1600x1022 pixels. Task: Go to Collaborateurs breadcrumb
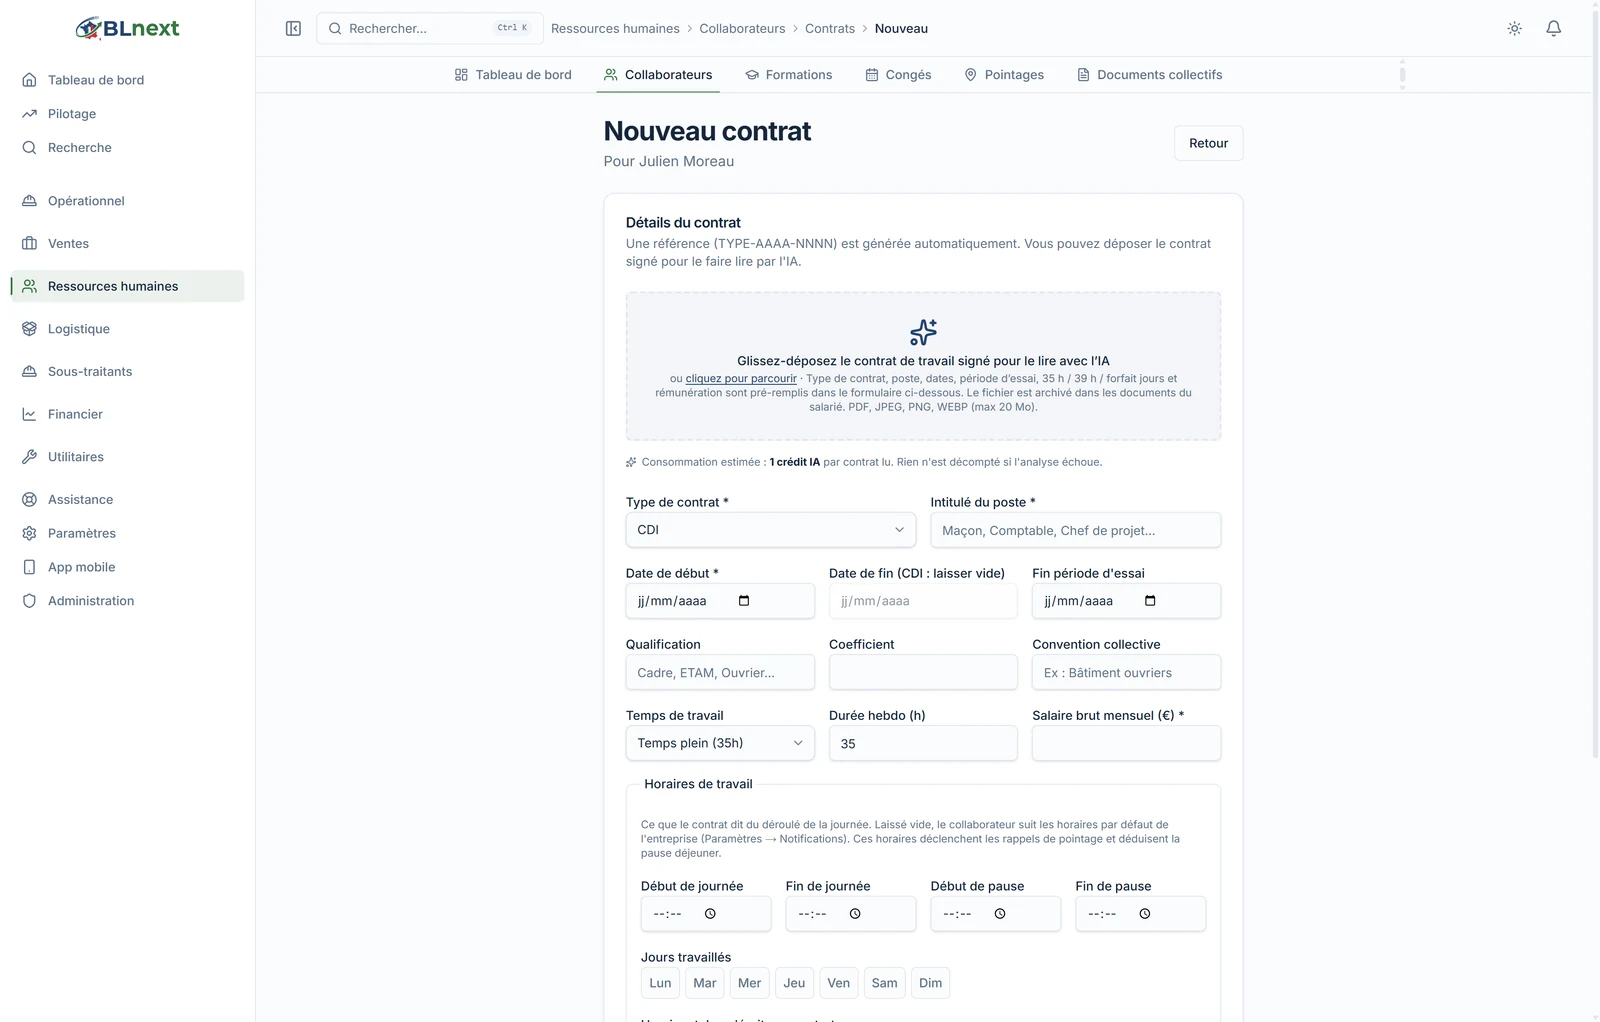[x=742, y=28]
